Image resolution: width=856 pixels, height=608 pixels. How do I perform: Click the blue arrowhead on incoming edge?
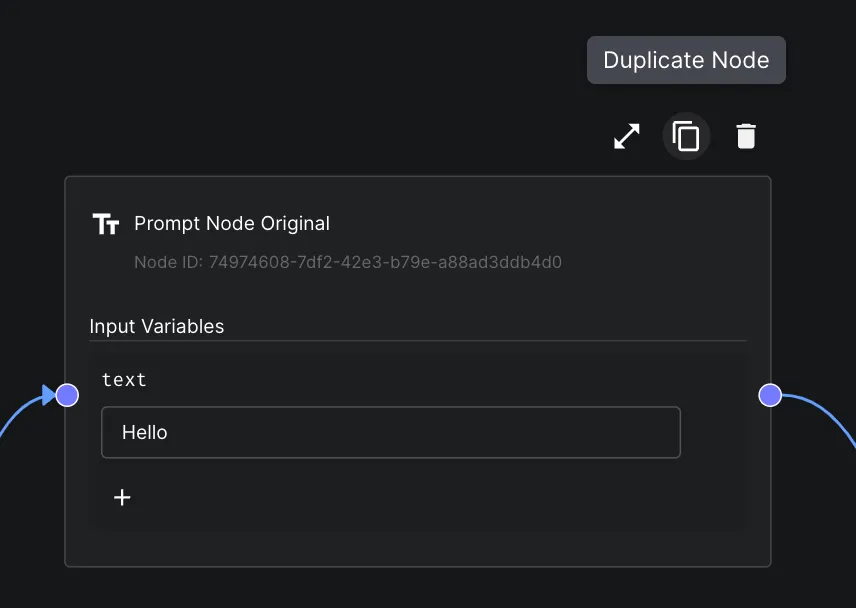(49, 395)
